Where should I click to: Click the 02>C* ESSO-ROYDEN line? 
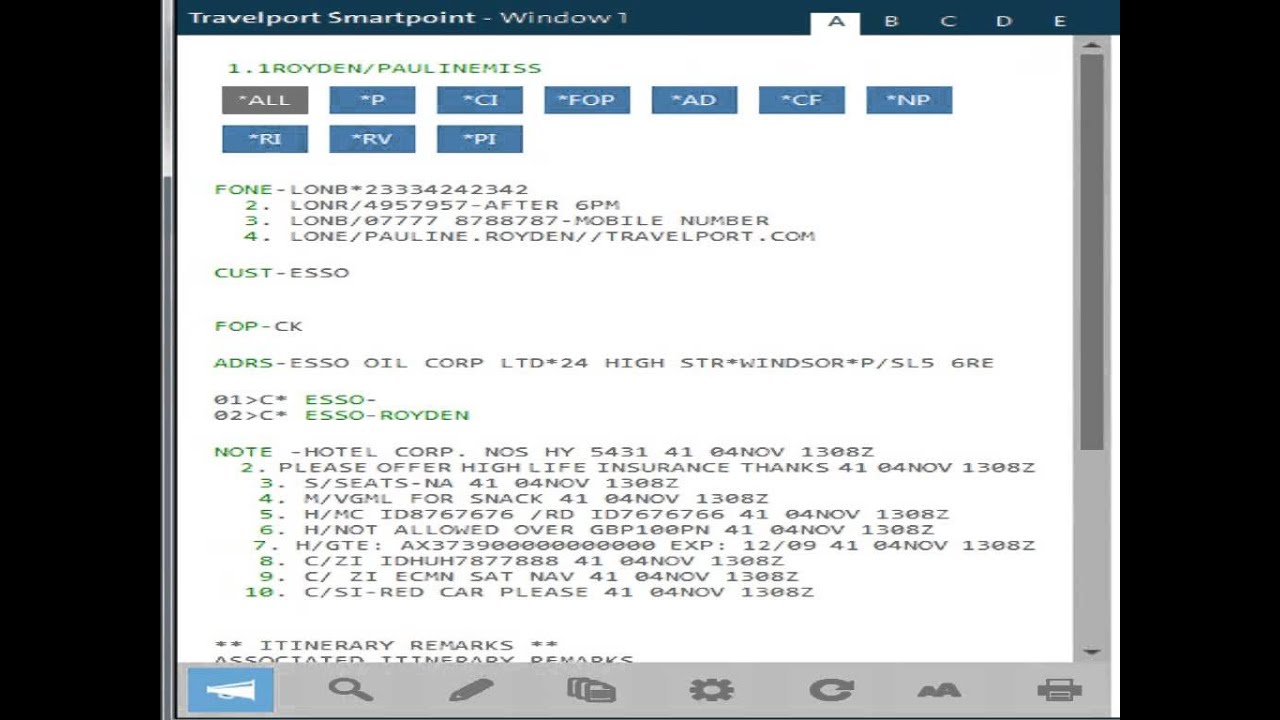tap(342, 415)
